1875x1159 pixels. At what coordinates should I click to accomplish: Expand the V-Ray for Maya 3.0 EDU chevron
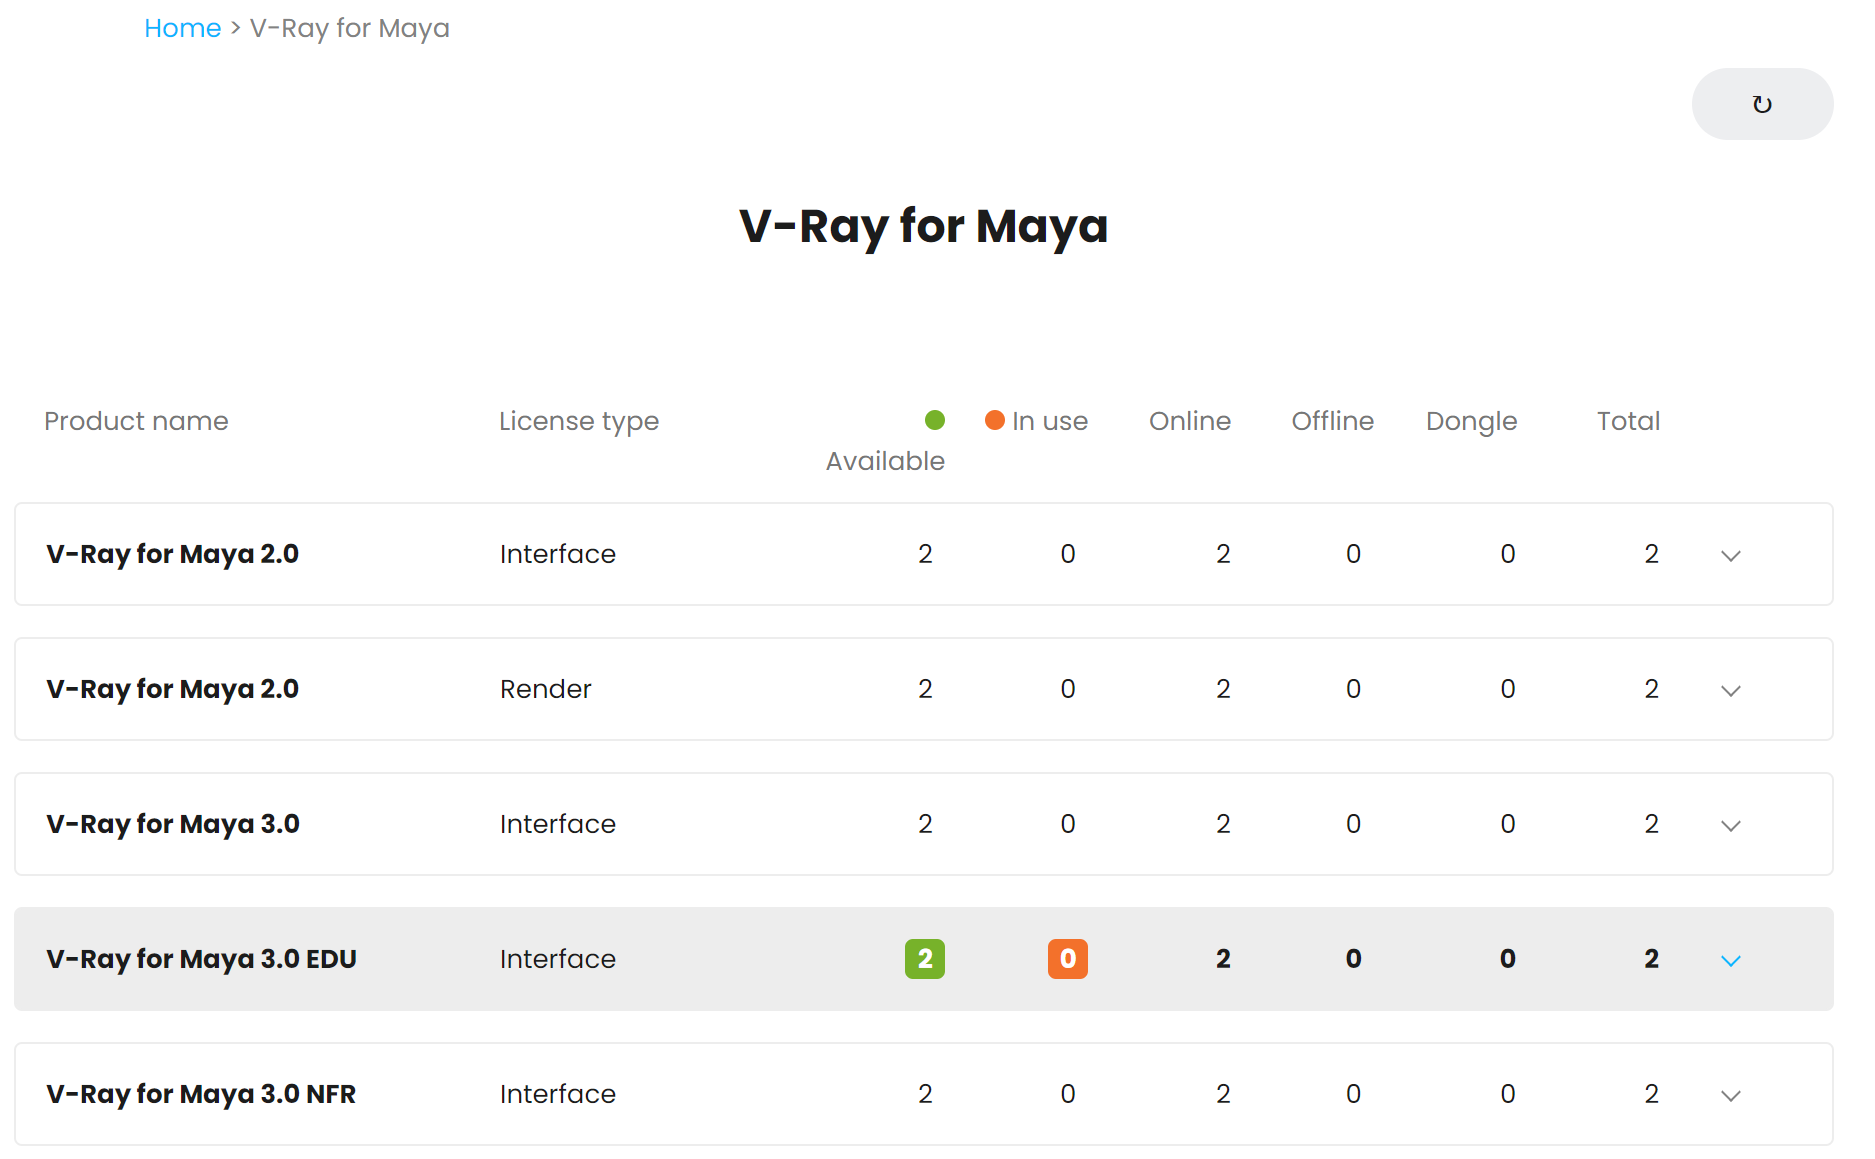tap(1731, 960)
